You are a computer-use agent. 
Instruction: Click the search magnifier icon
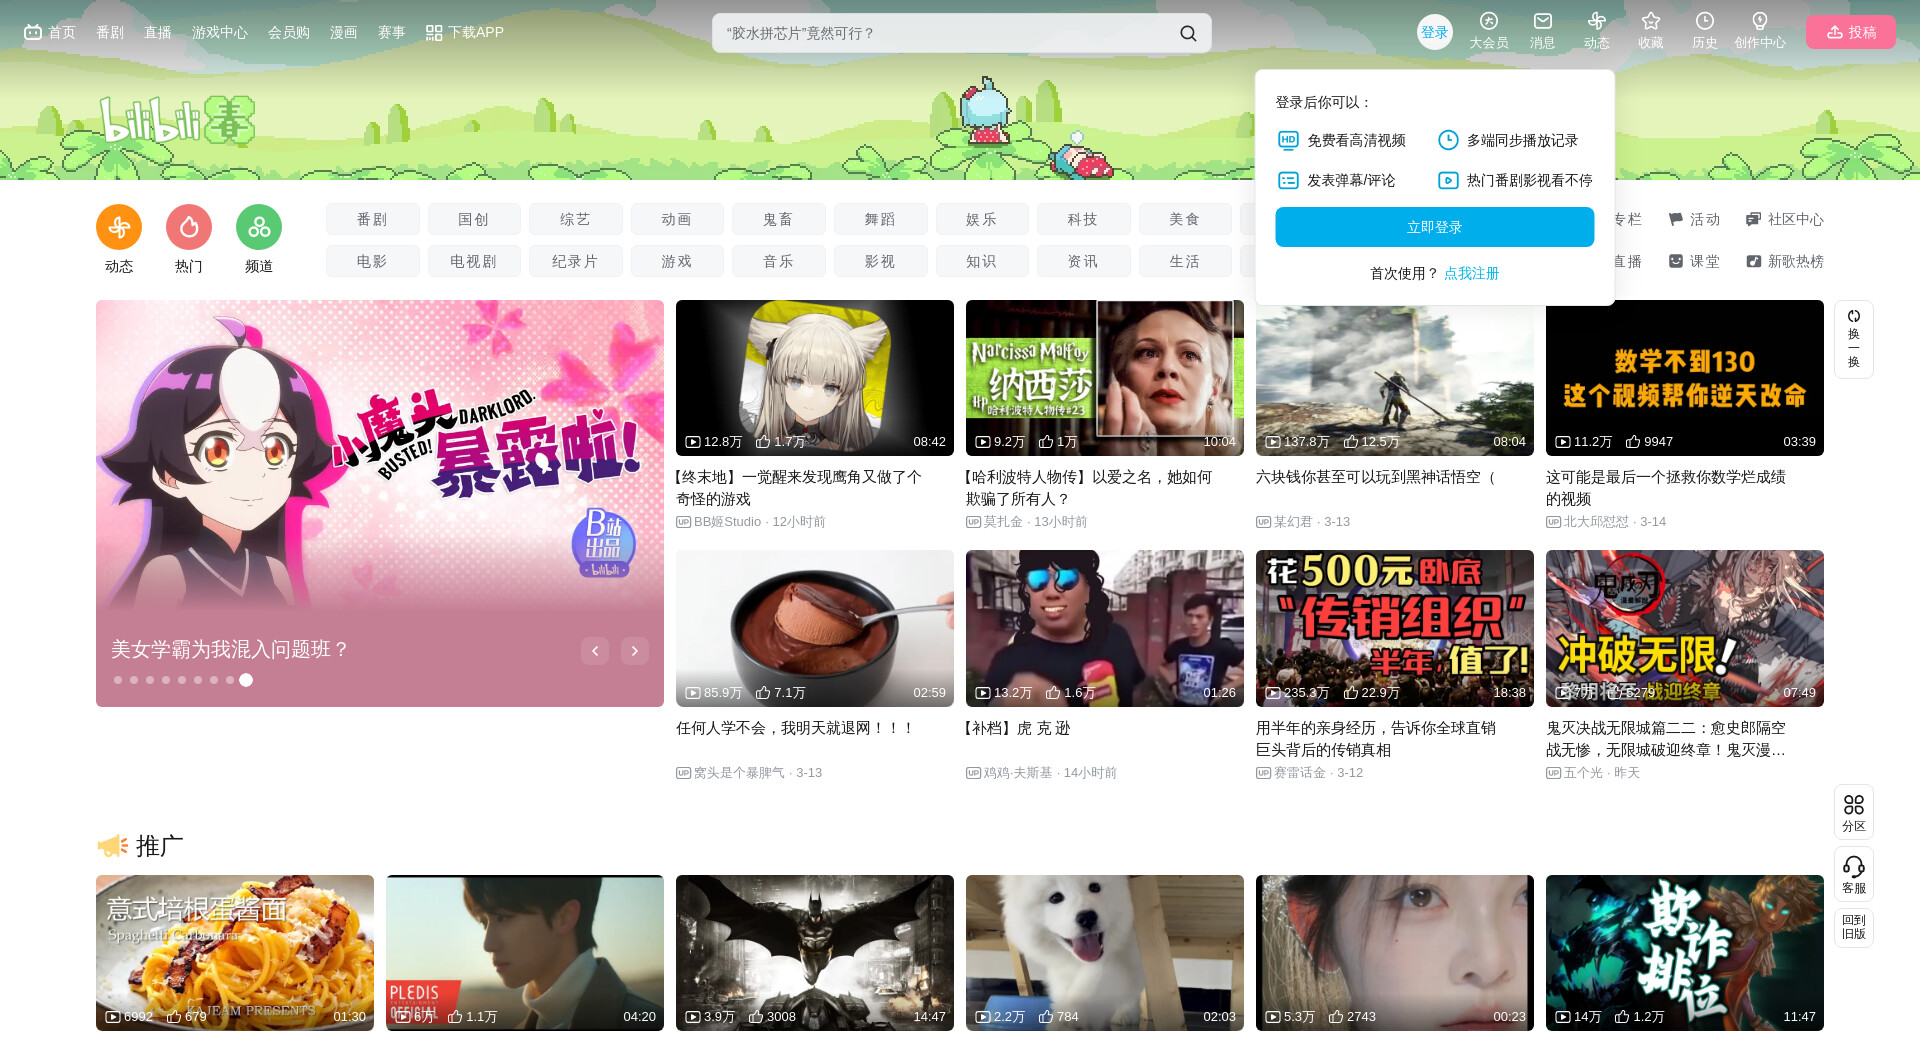(1188, 33)
